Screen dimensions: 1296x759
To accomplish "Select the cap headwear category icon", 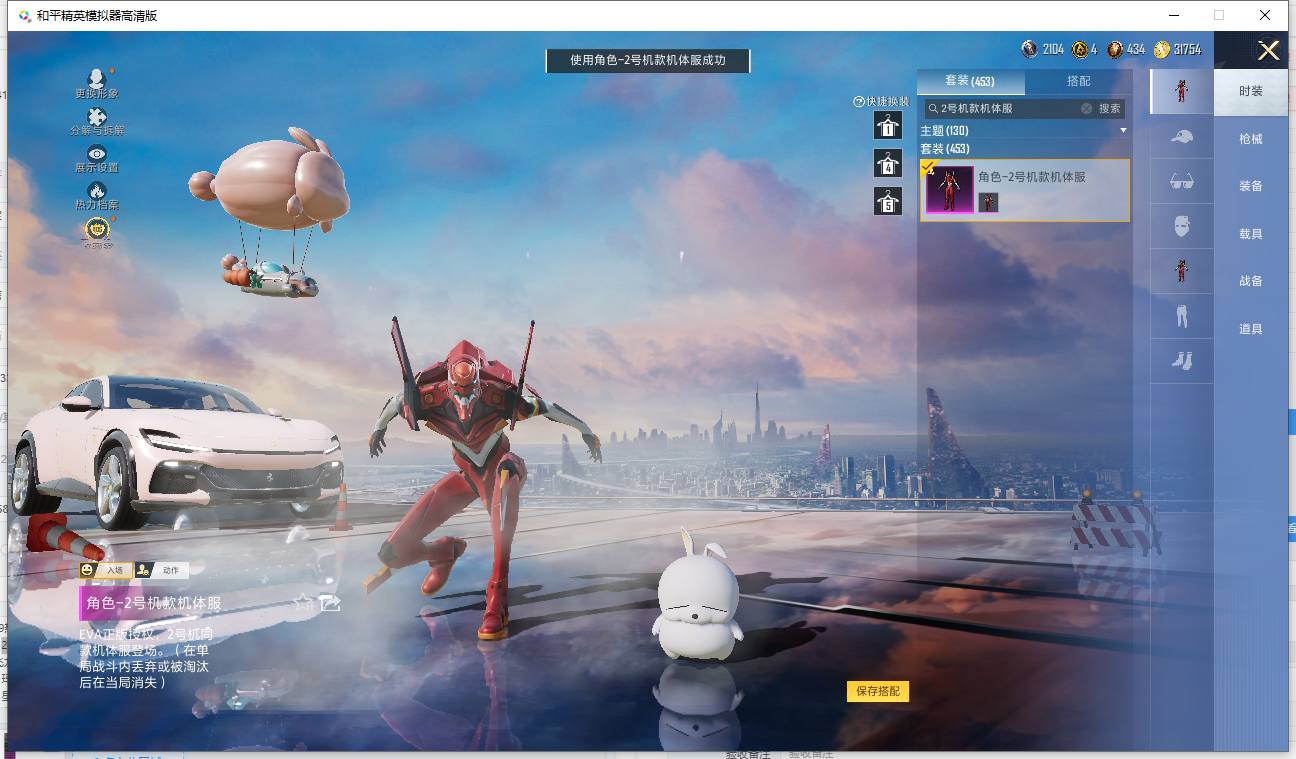I will 1181,136.
